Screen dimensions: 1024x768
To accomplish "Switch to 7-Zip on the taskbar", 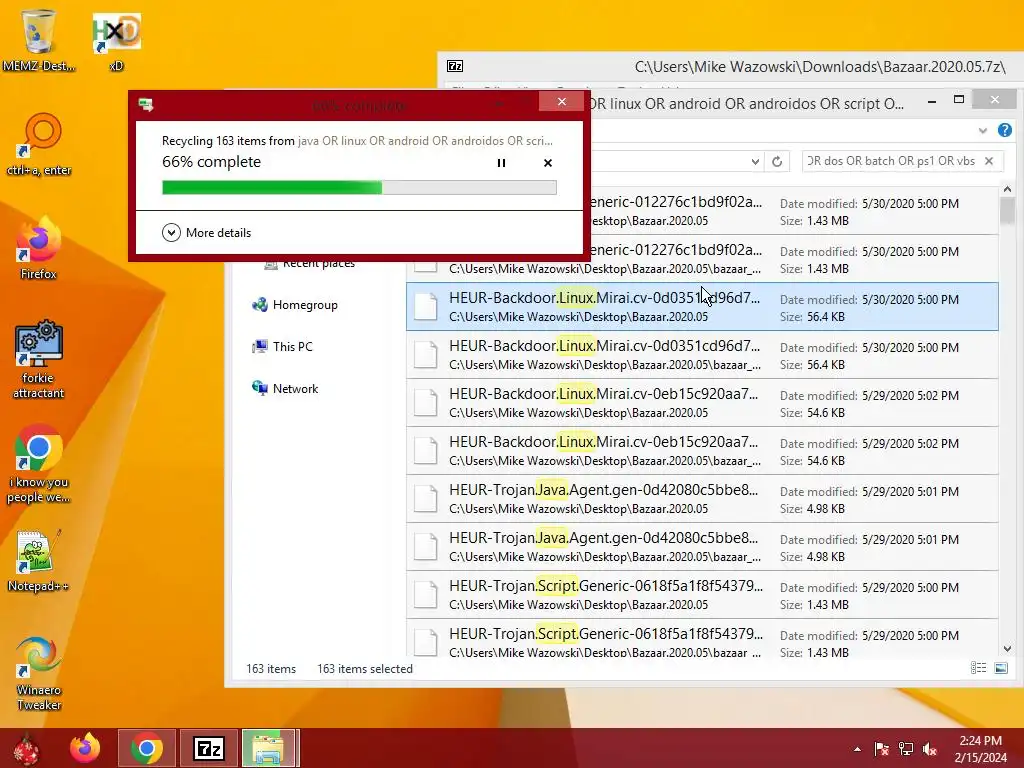I will click(x=209, y=748).
